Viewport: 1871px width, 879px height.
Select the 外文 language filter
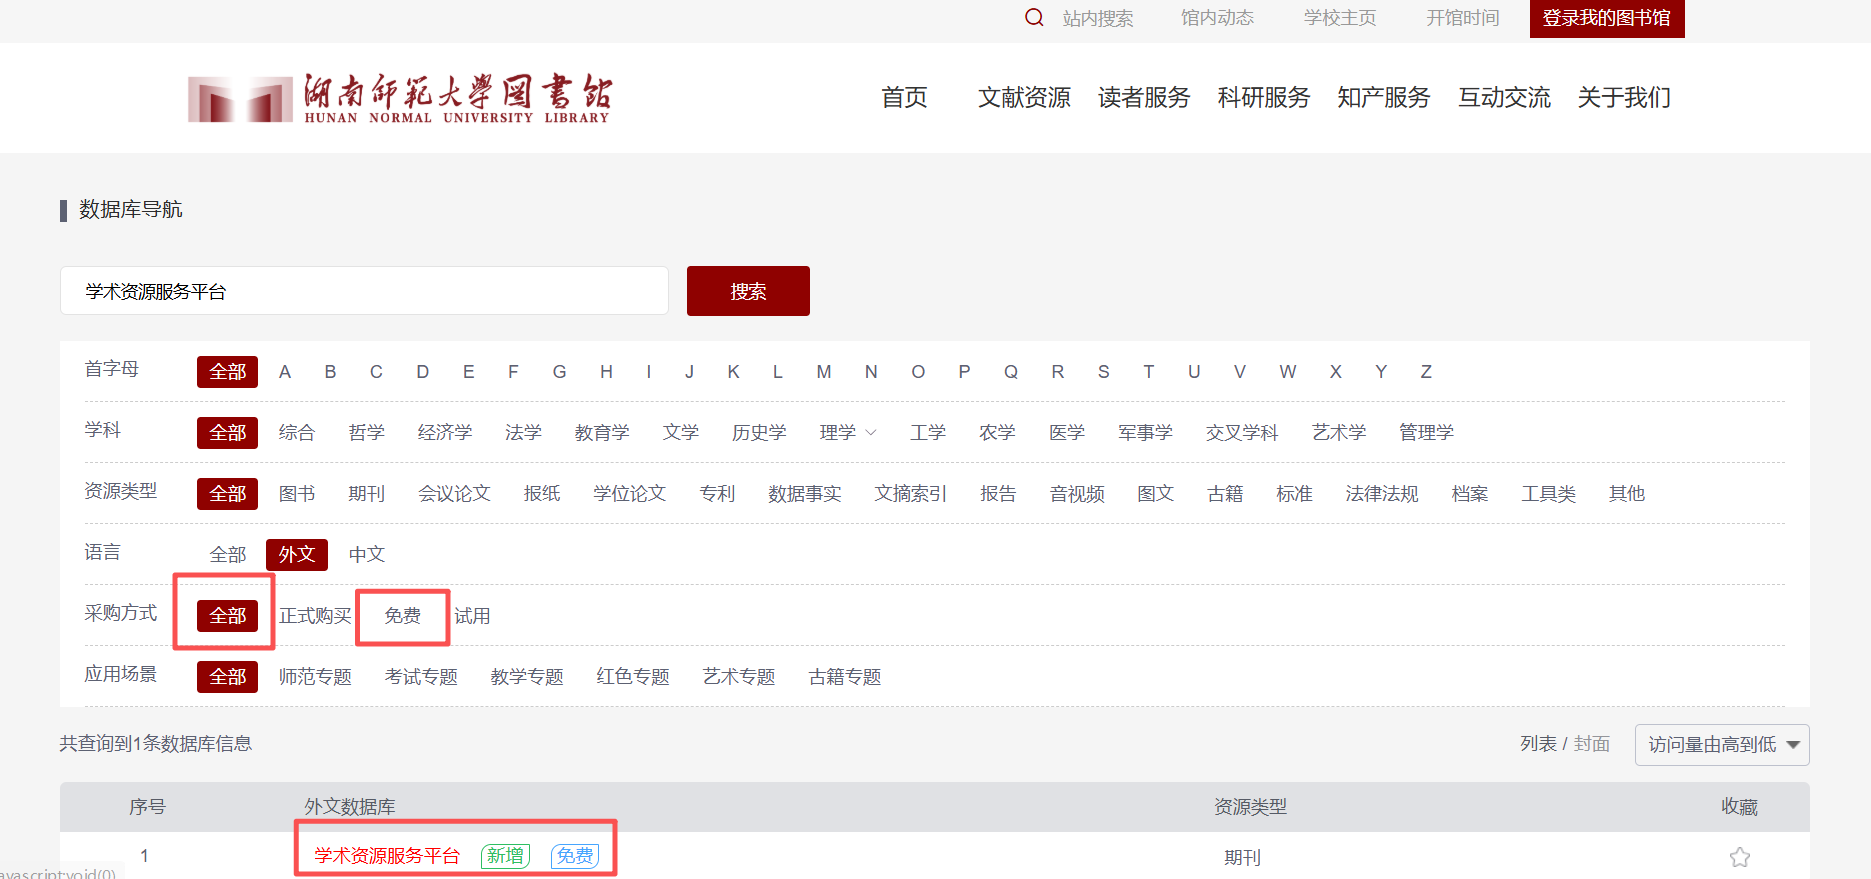(x=297, y=555)
